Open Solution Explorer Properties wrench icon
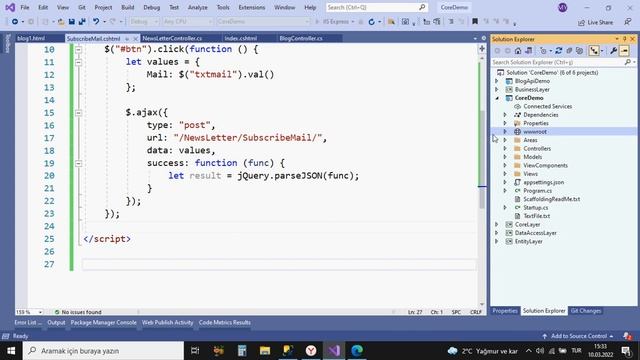 (613, 51)
